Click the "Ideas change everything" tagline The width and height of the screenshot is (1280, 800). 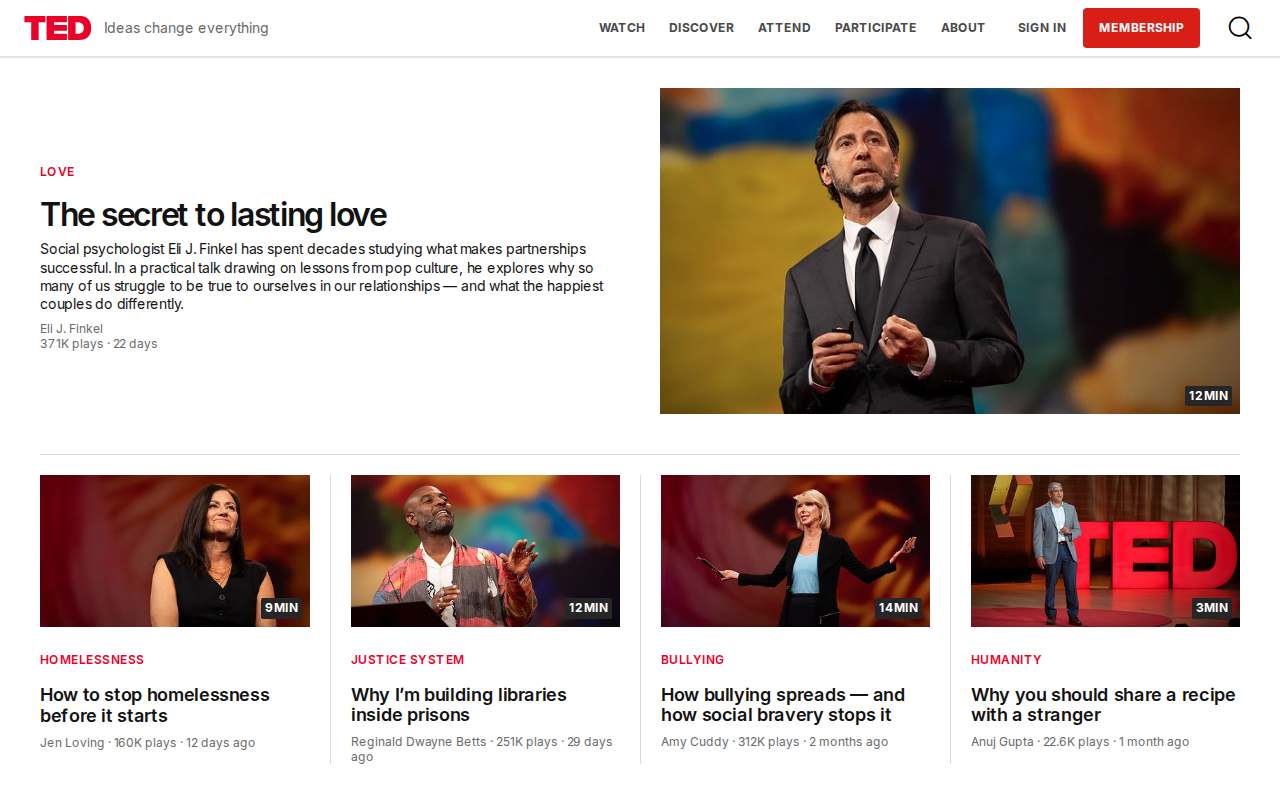[x=186, y=28]
